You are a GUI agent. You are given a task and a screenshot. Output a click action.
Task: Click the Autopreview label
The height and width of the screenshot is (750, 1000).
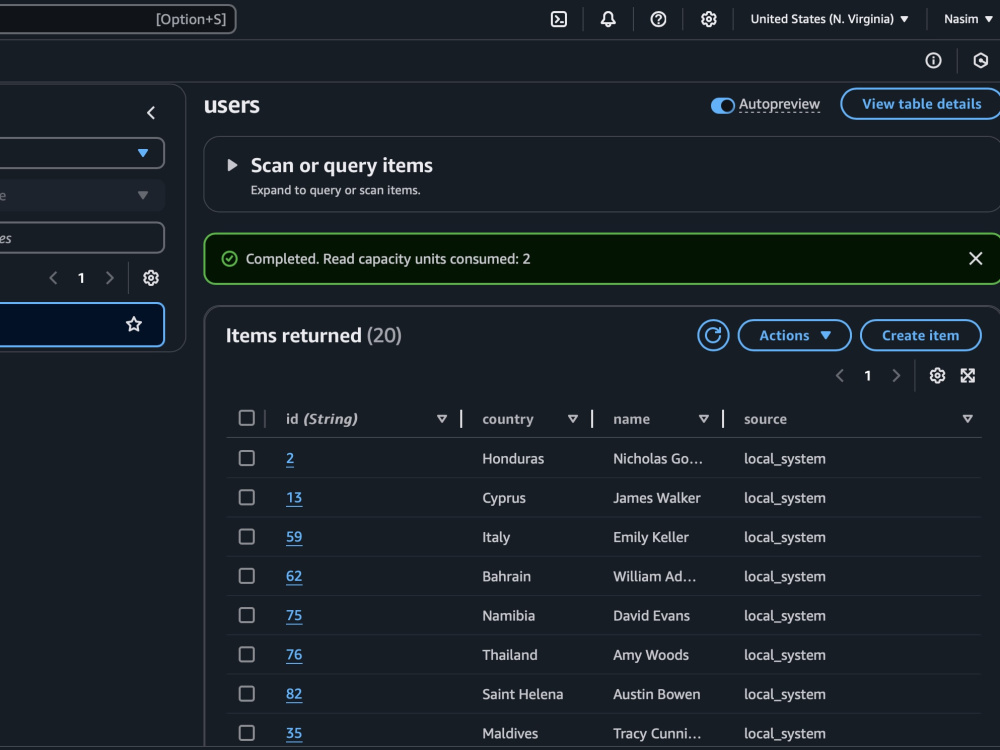tap(779, 105)
